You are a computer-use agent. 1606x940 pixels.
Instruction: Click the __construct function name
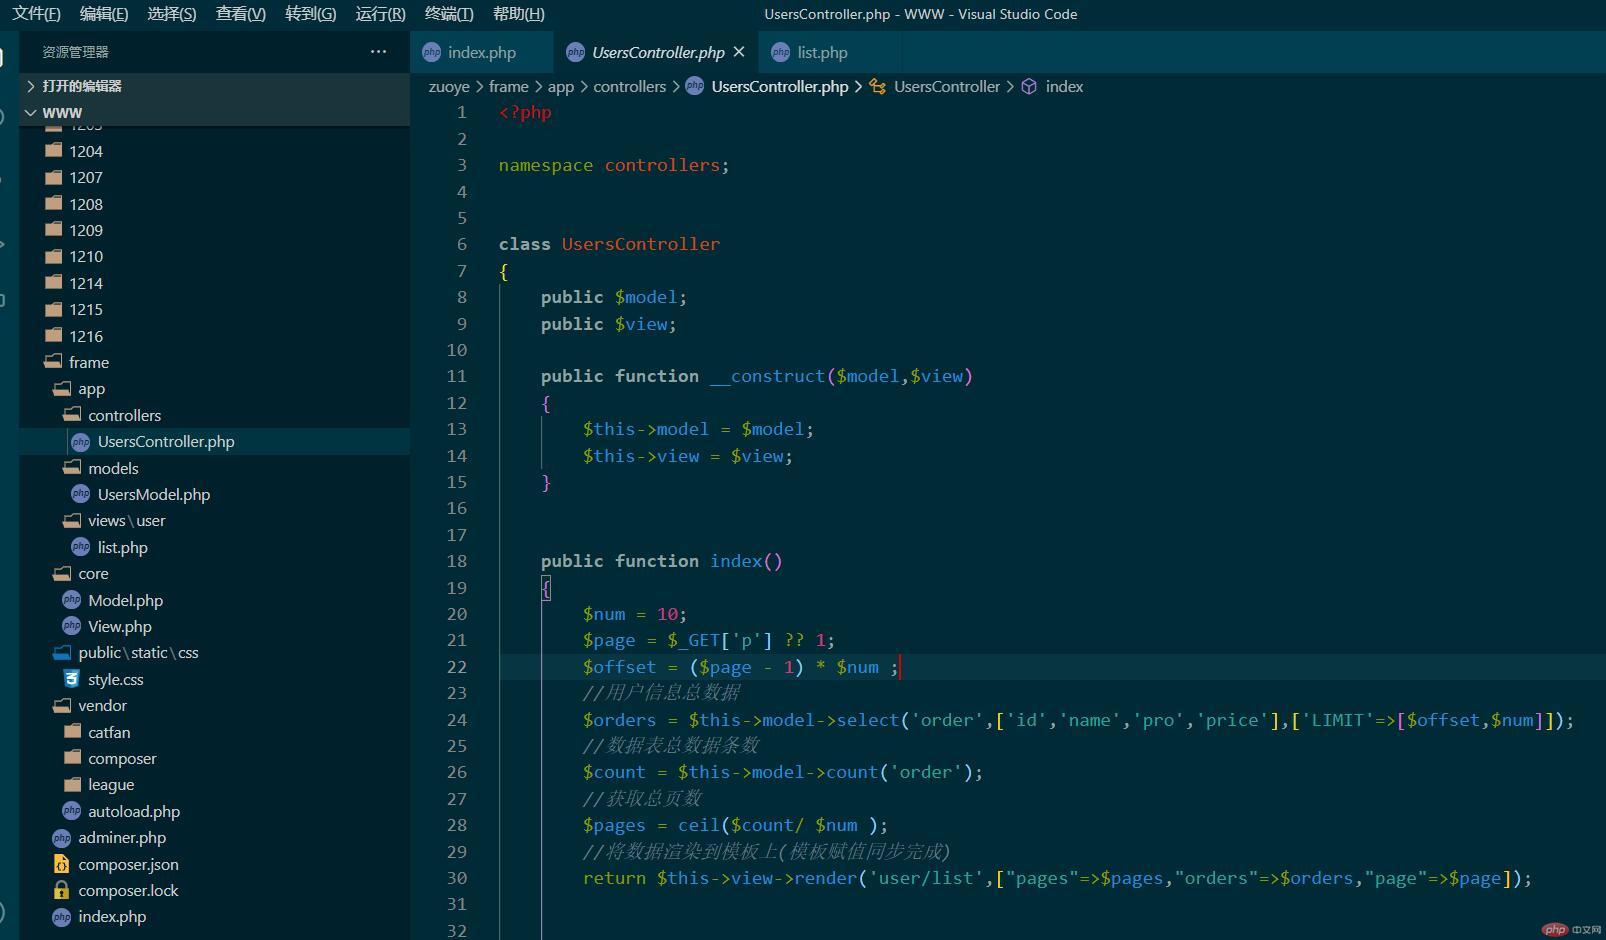pyautogui.click(x=768, y=376)
